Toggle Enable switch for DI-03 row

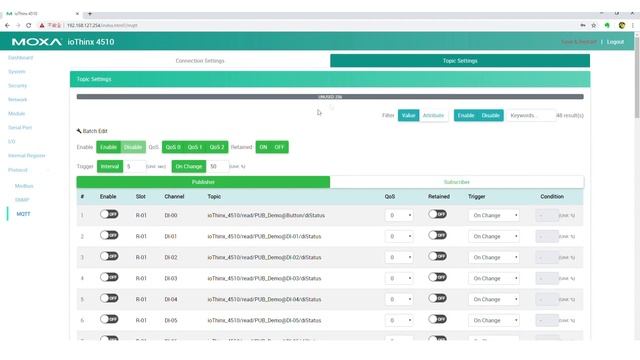click(109, 277)
